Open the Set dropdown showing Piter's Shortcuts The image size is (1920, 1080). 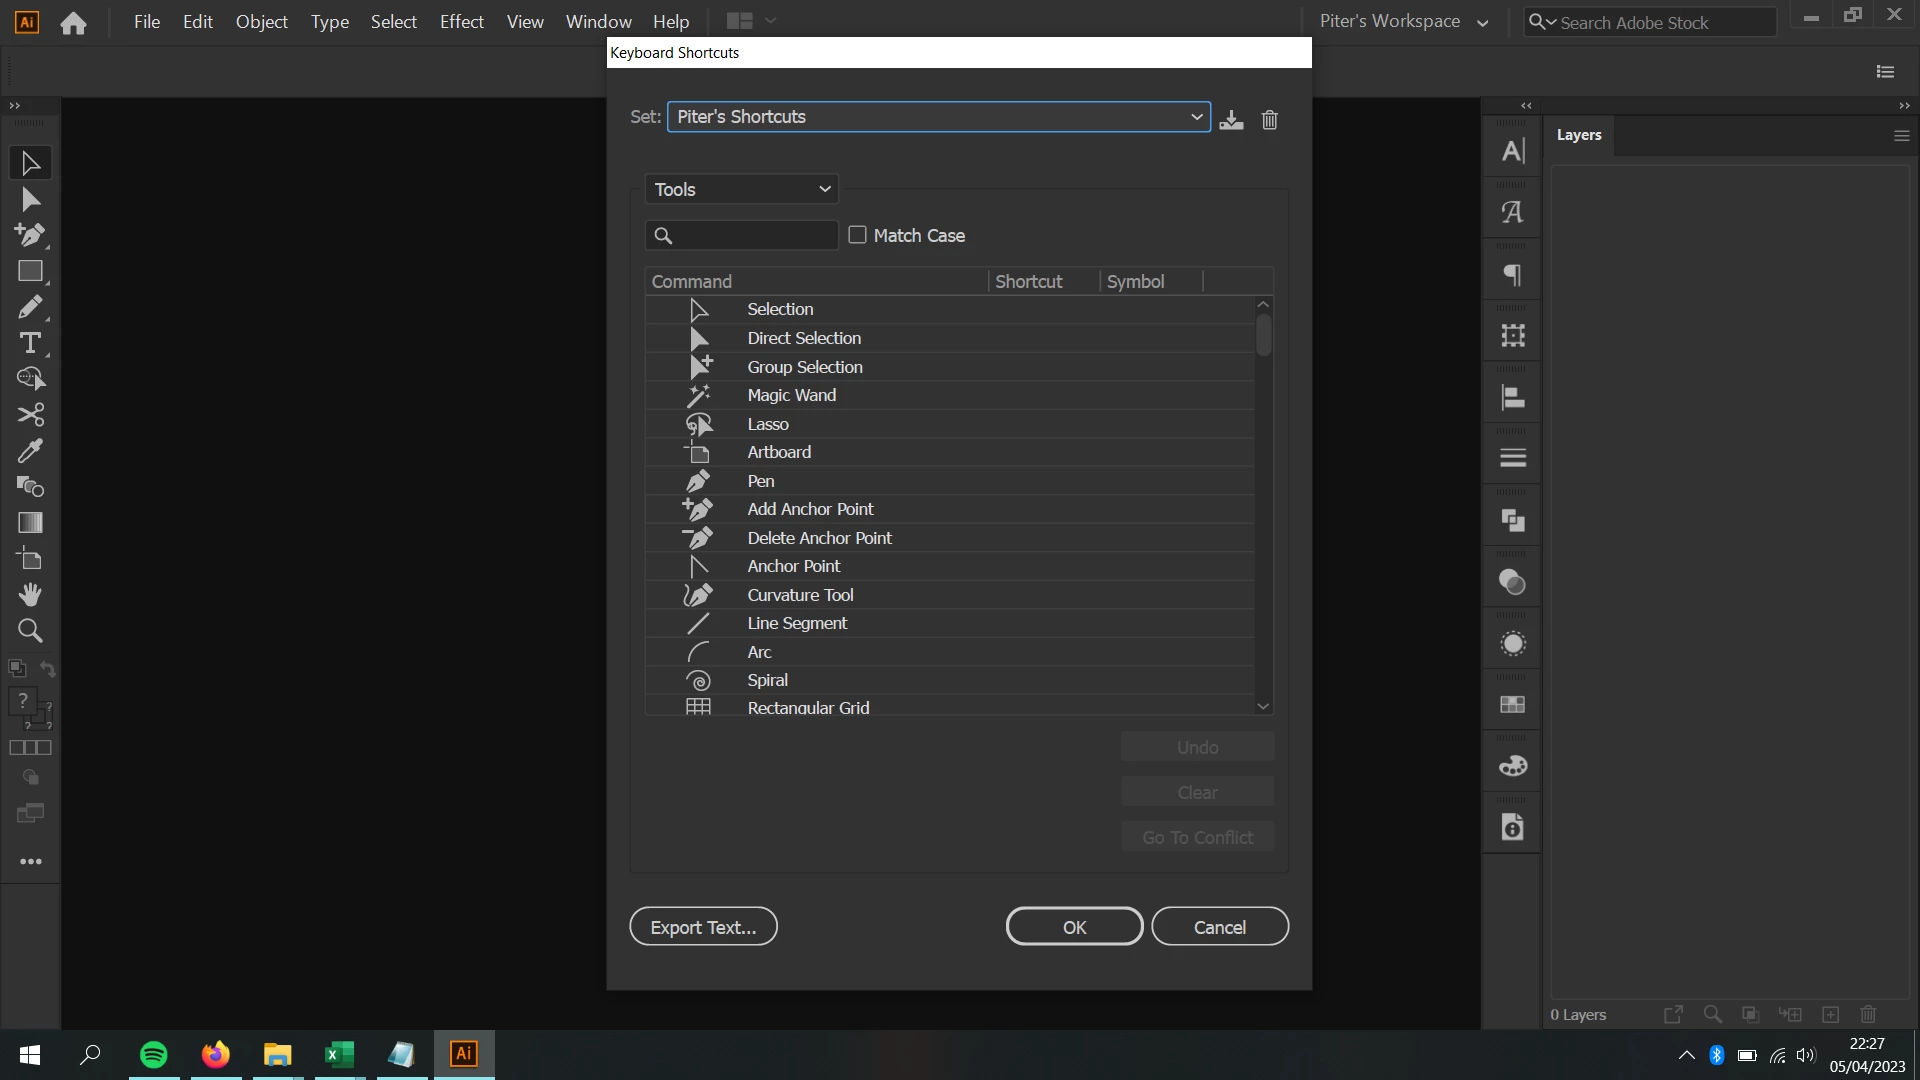click(938, 117)
